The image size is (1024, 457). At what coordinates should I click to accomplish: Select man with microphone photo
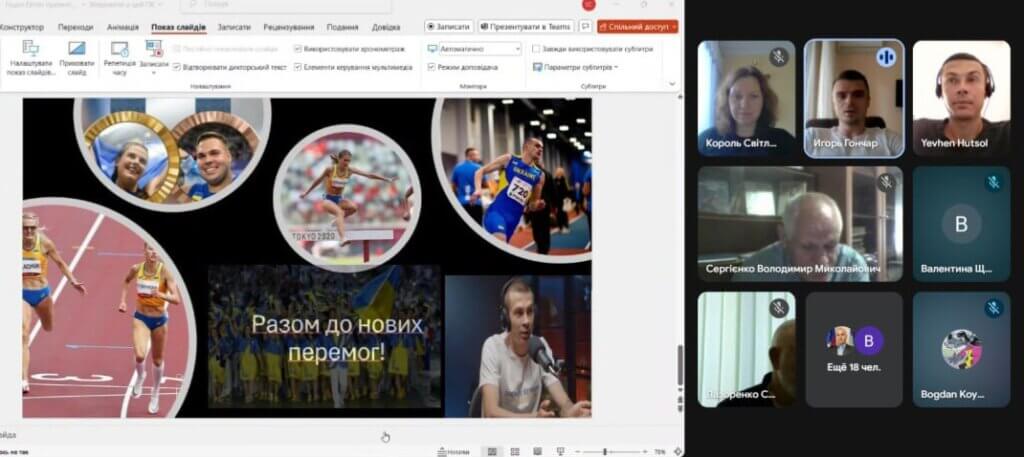518,346
